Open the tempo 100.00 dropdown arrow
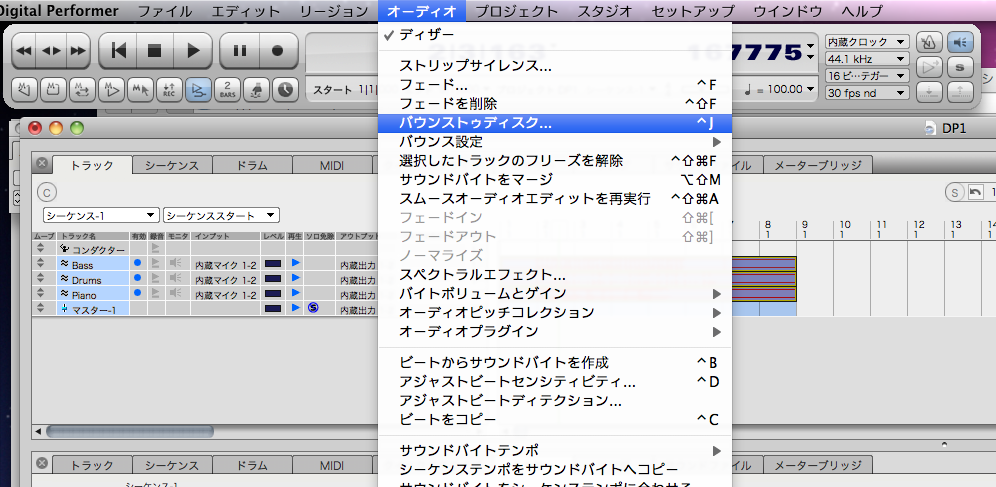The width and height of the screenshot is (996, 487). pos(809,90)
